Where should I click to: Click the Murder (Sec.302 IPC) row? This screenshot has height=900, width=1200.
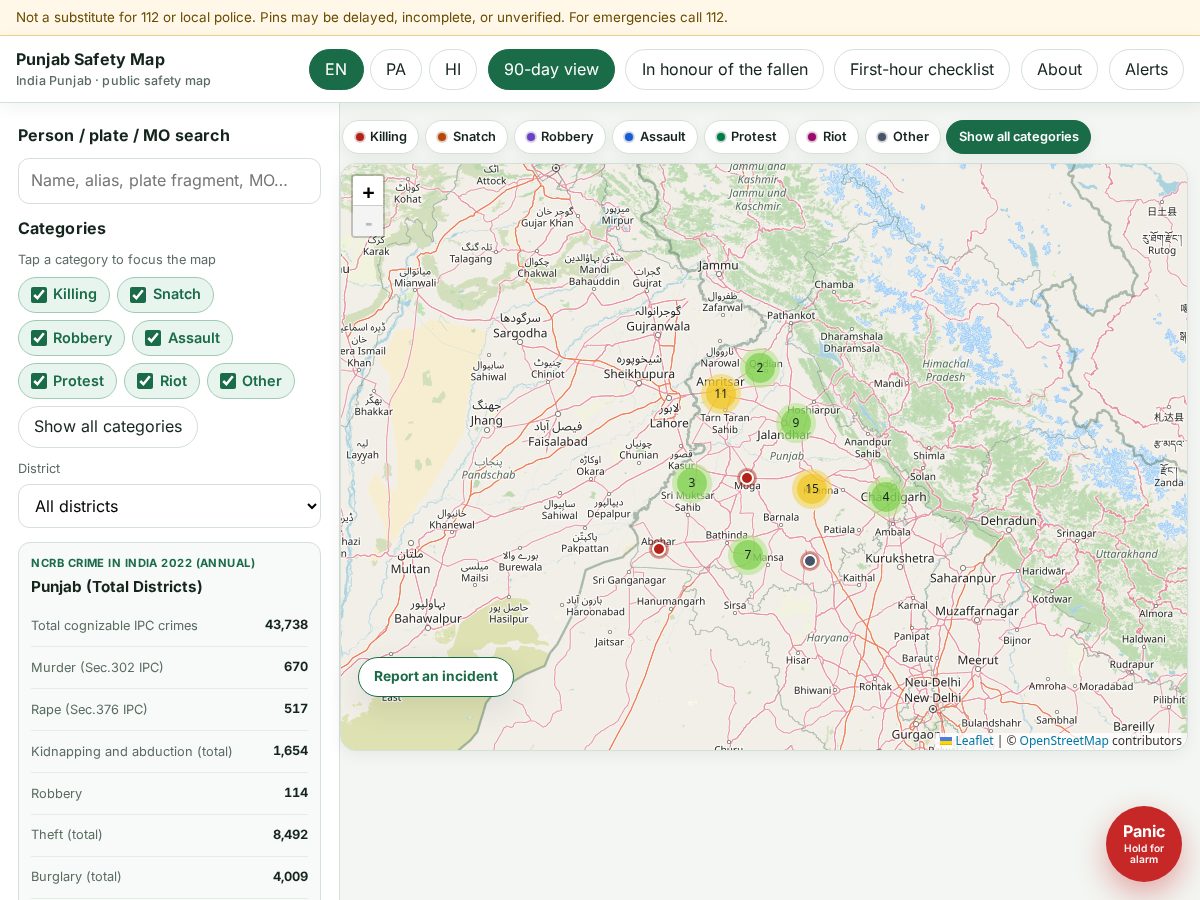click(169, 667)
